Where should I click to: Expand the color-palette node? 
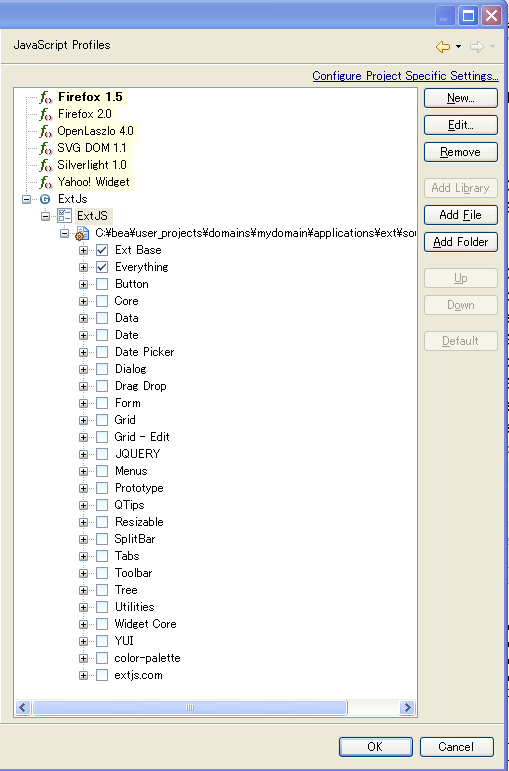(83, 658)
